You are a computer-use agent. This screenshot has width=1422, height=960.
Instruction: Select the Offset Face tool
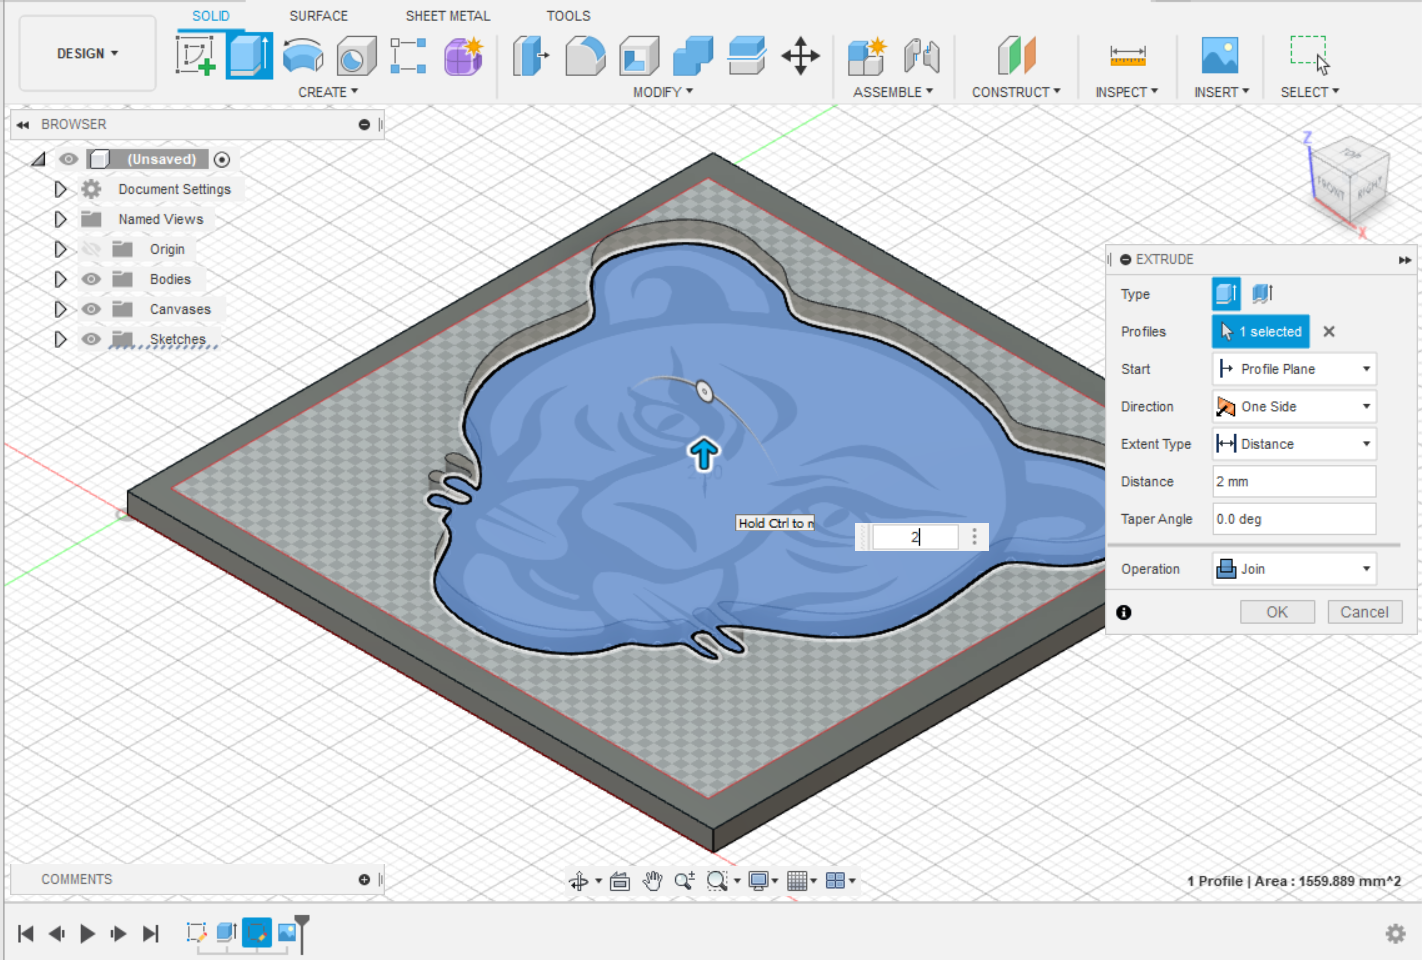pyautogui.click(x=747, y=55)
